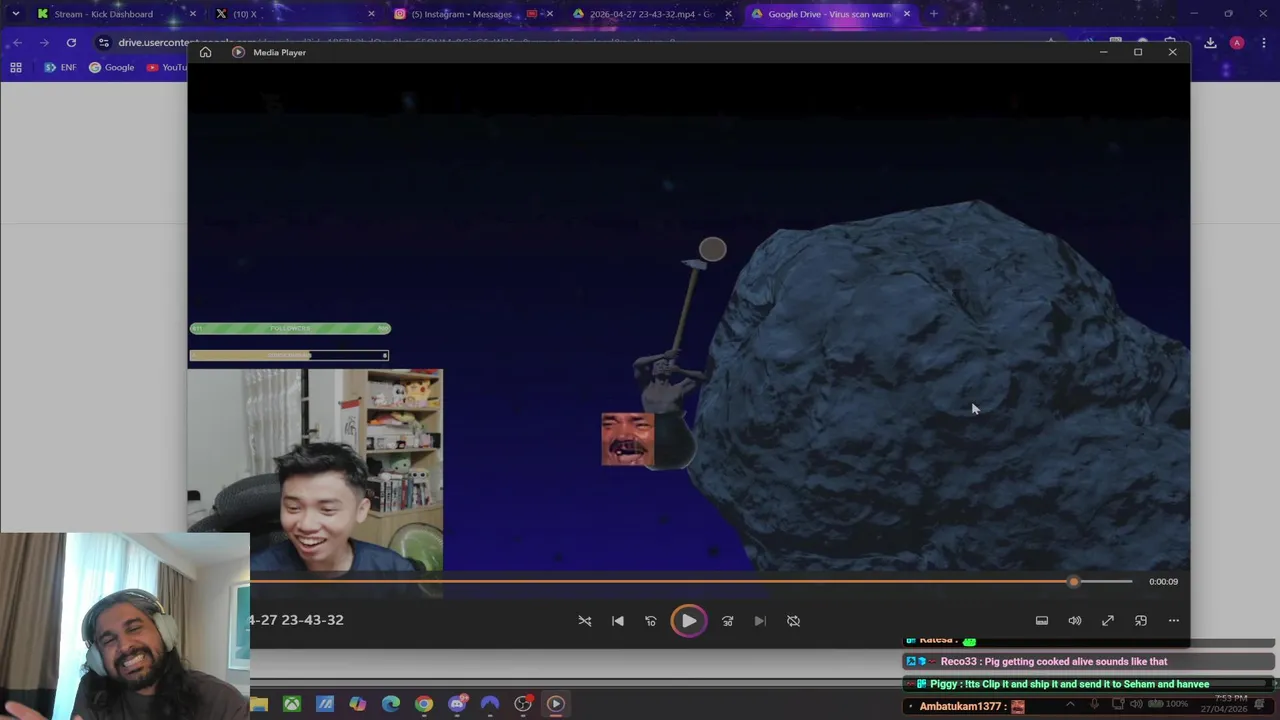Open the ENF bookmark
Image resolution: width=1280 pixels, height=720 pixels.
tap(60, 67)
